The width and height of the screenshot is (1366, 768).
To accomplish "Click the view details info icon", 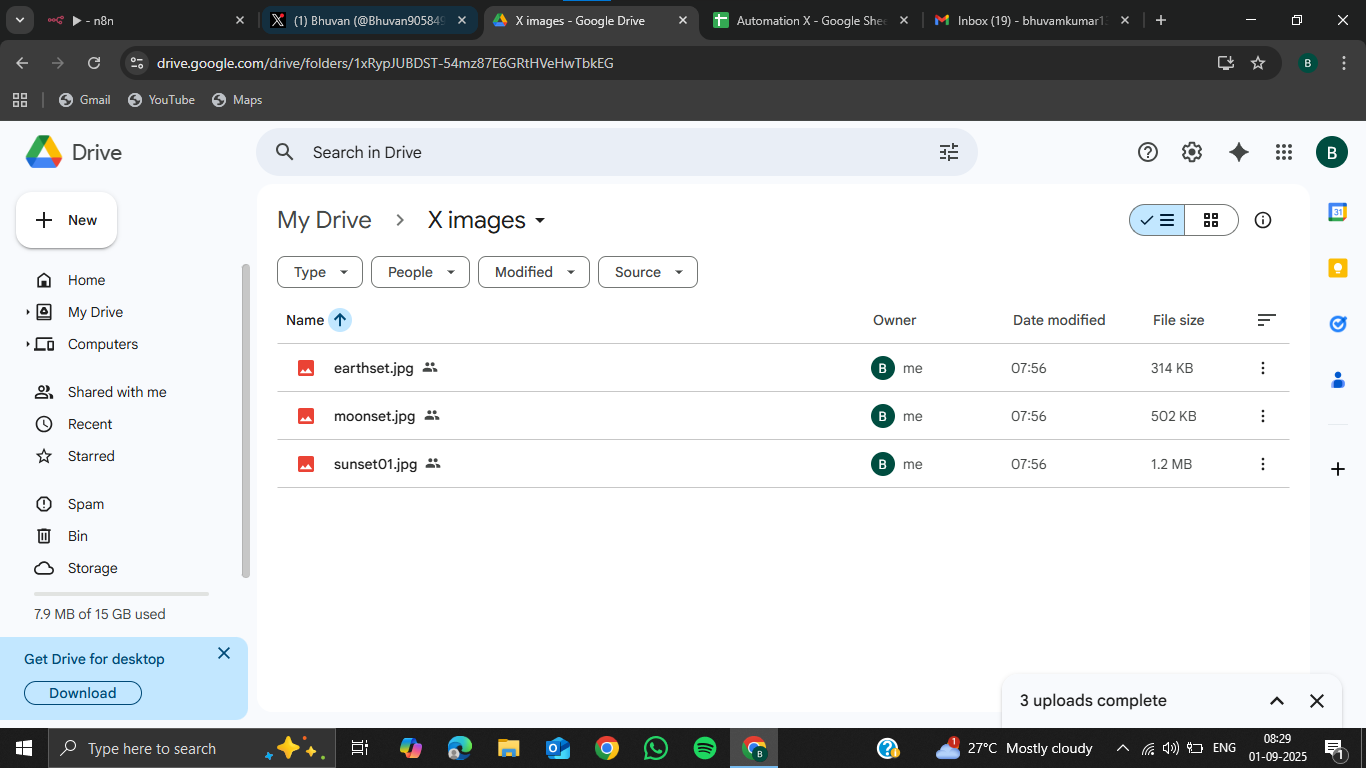I will pos(1262,220).
